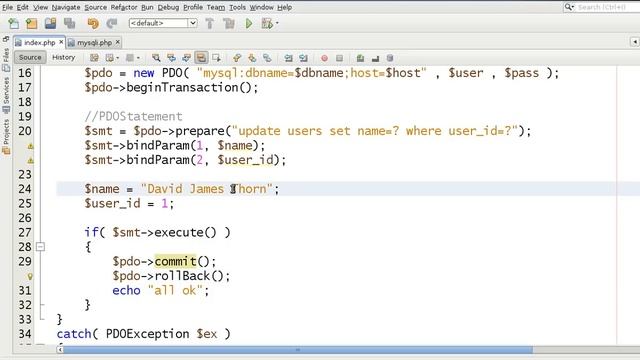Open the Edit menu
Screen dimensions: 640x360
pyautogui.click(x=22, y=7)
